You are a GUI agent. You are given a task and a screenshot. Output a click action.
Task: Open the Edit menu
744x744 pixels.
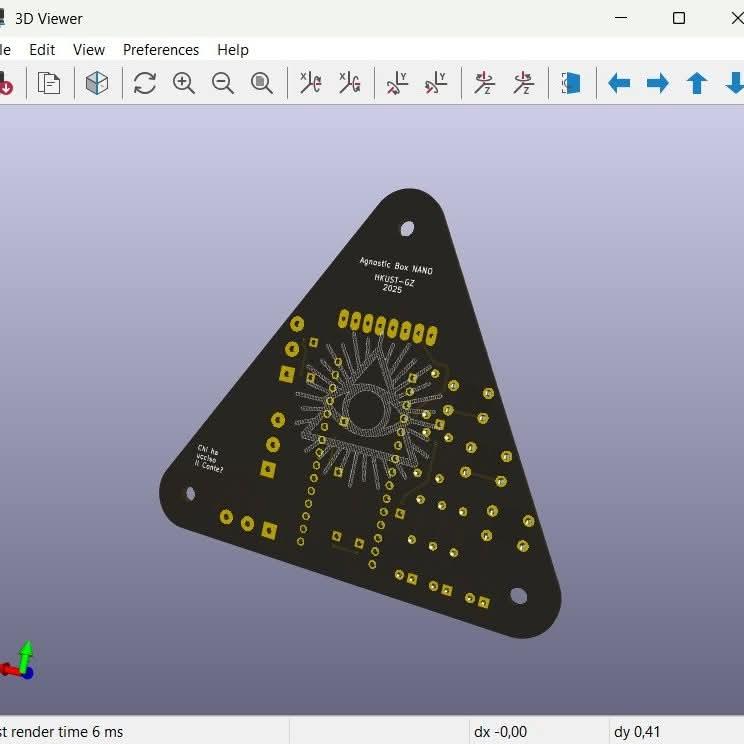click(x=42, y=49)
